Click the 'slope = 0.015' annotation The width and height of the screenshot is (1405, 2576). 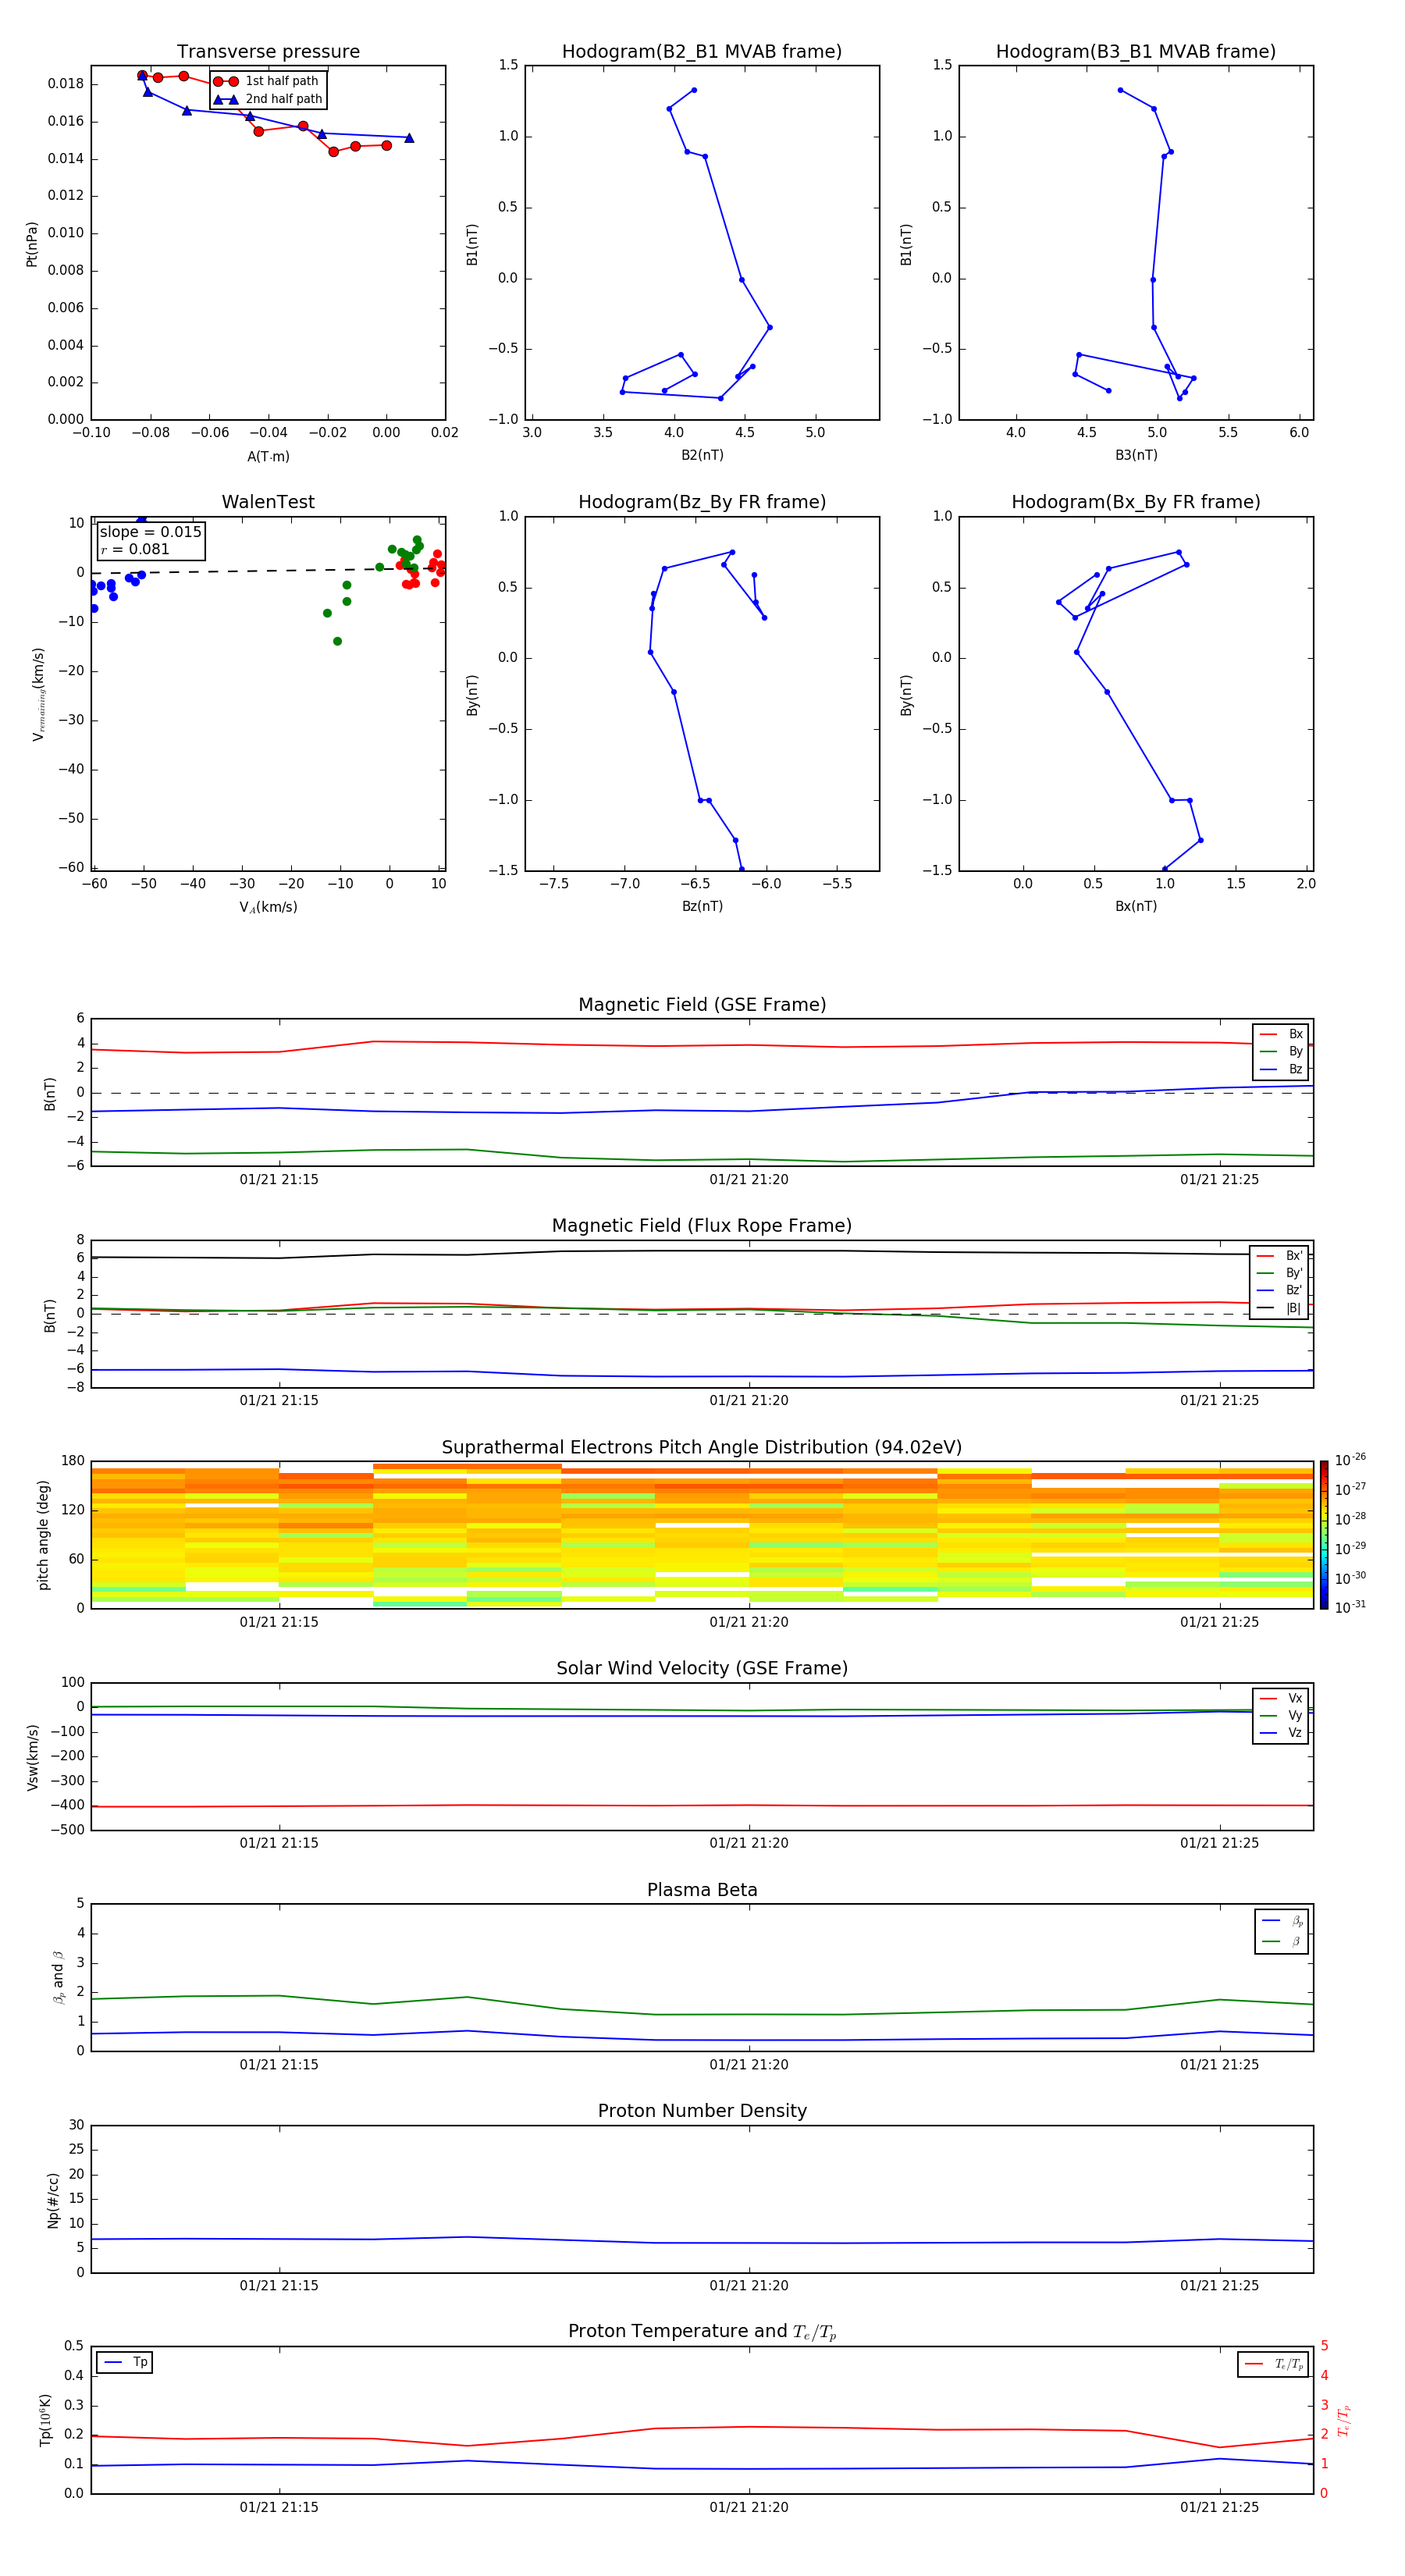(x=151, y=532)
